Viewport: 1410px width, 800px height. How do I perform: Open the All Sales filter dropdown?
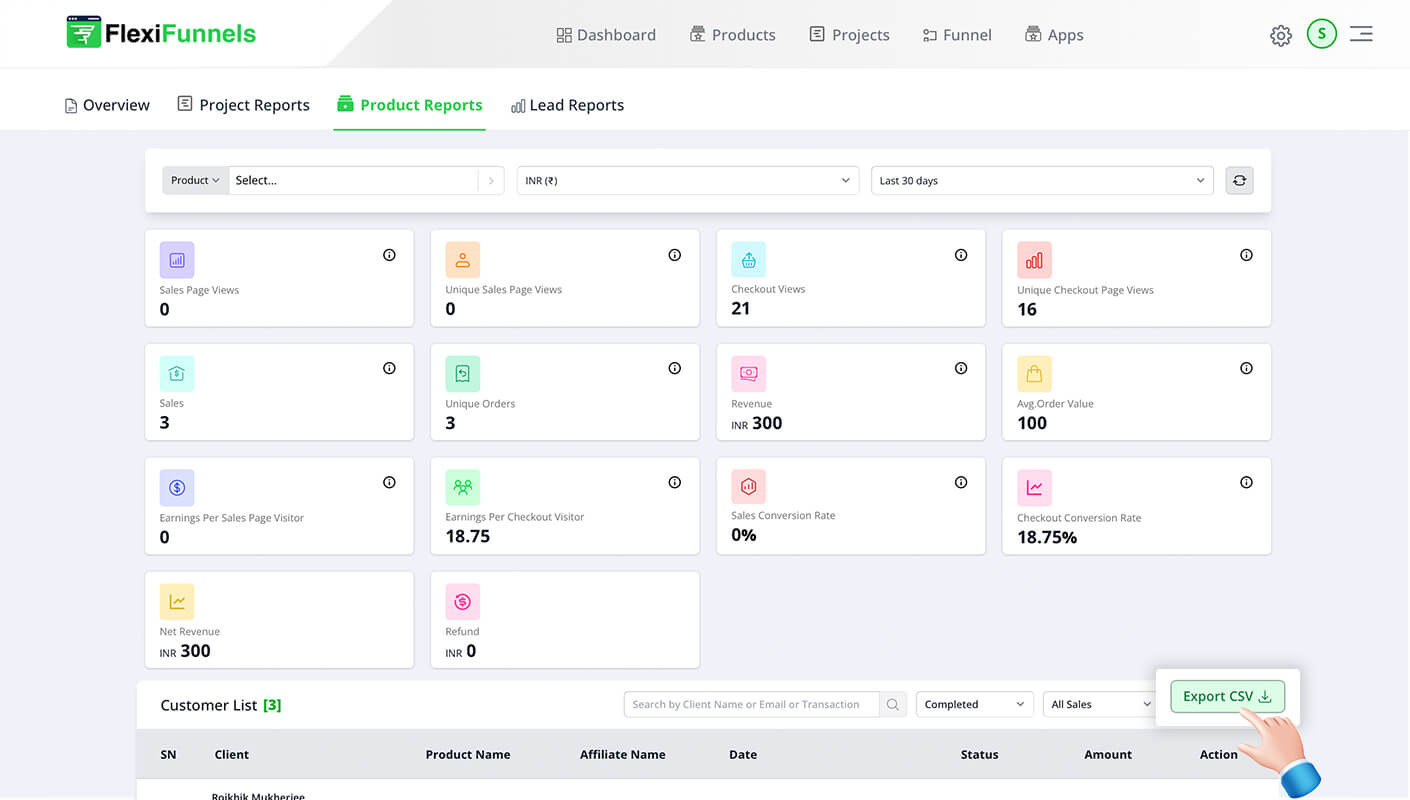(1099, 705)
